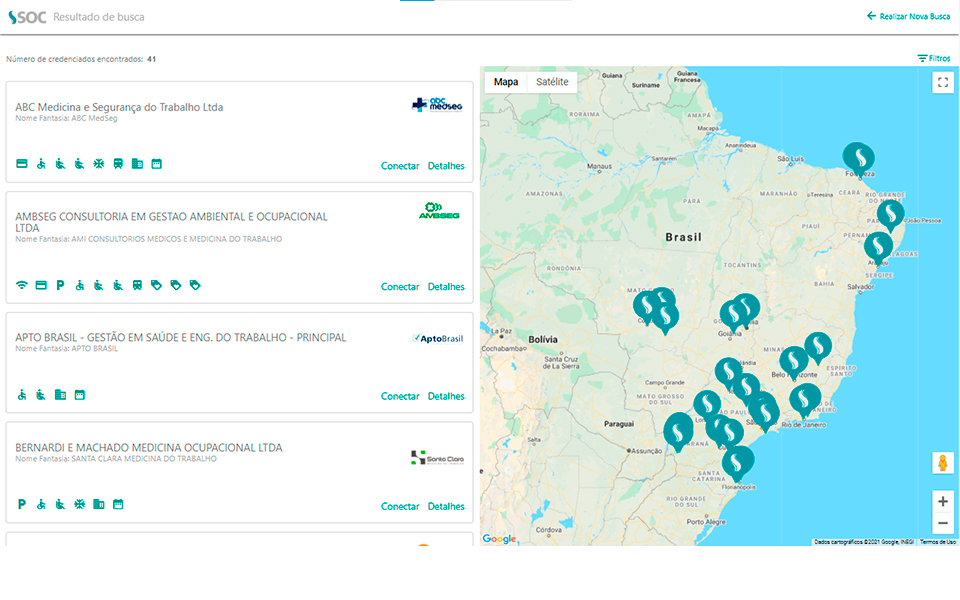Toggle the map fullscreen view
This screenshot has width=960, height=600.
pyautogui.click(x=943, y=82)
